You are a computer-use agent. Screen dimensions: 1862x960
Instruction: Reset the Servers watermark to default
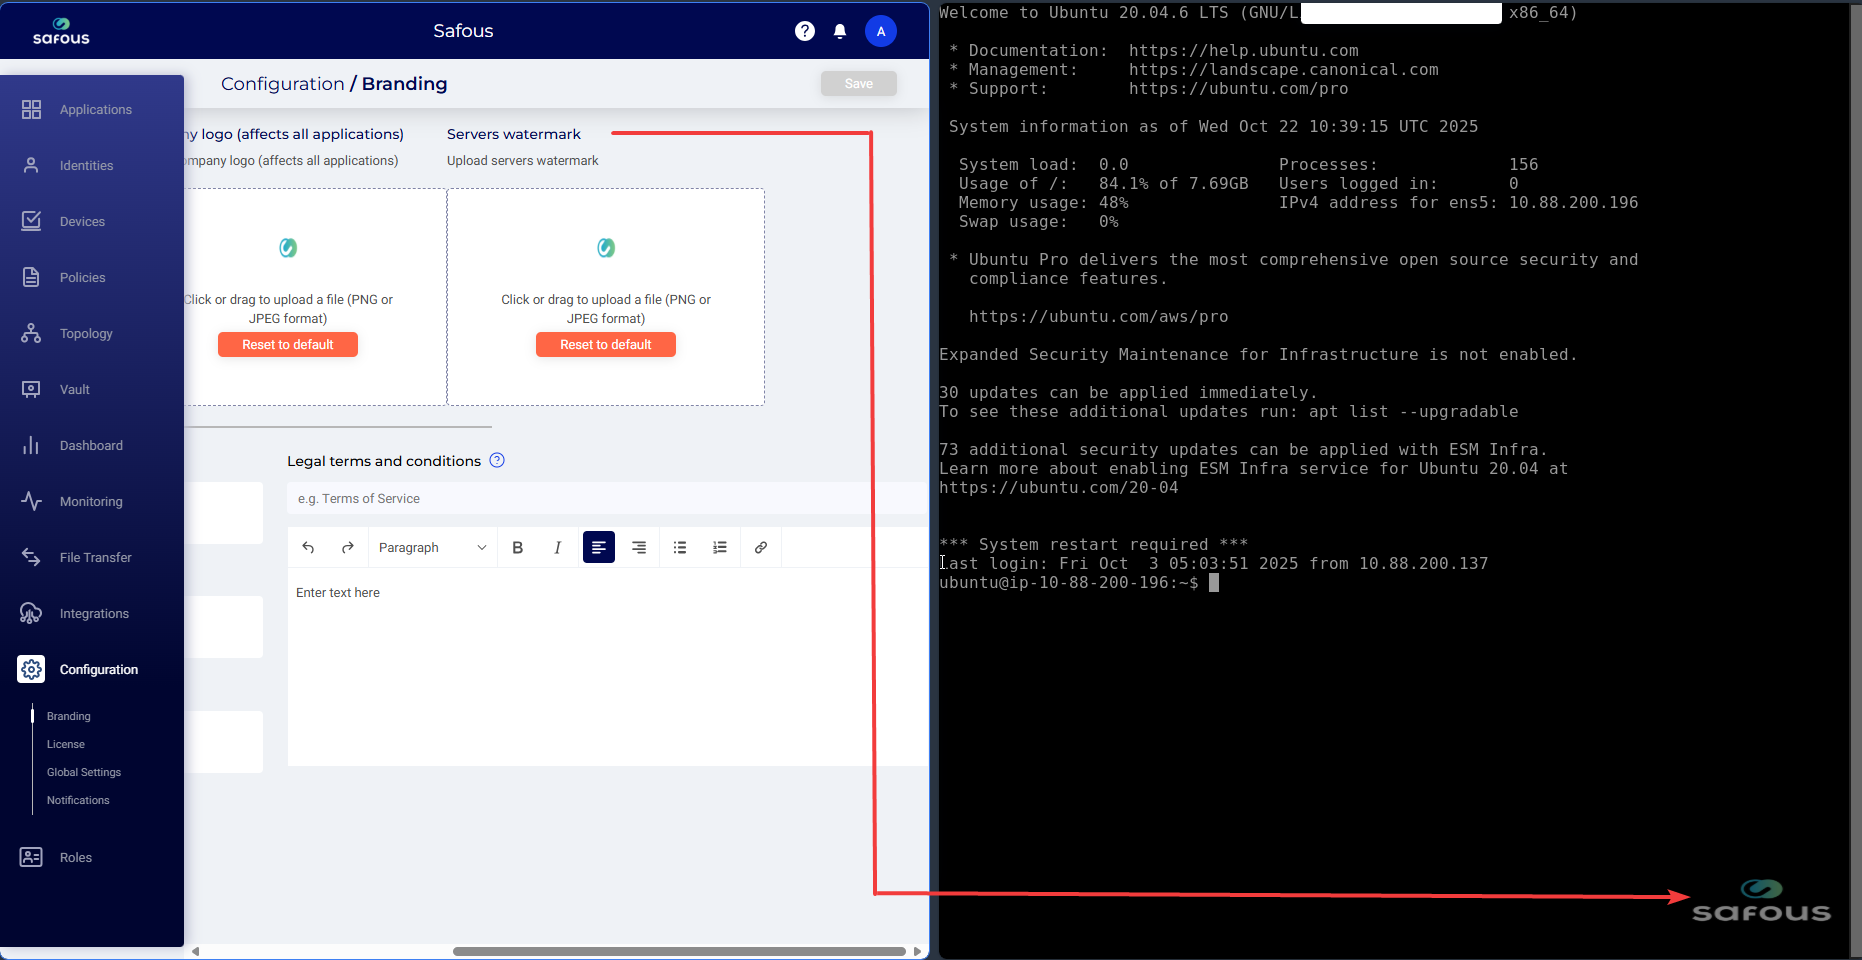[x=605, y=345]
